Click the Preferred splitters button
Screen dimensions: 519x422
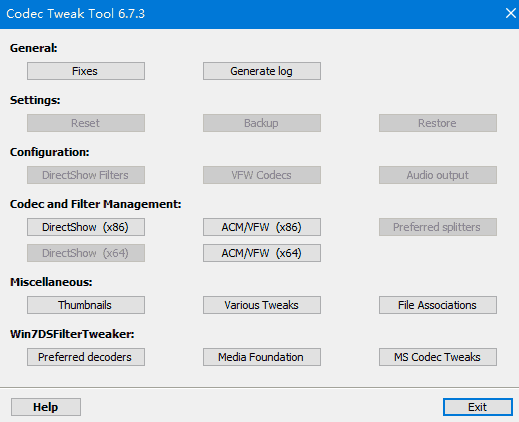click(438, 227)
